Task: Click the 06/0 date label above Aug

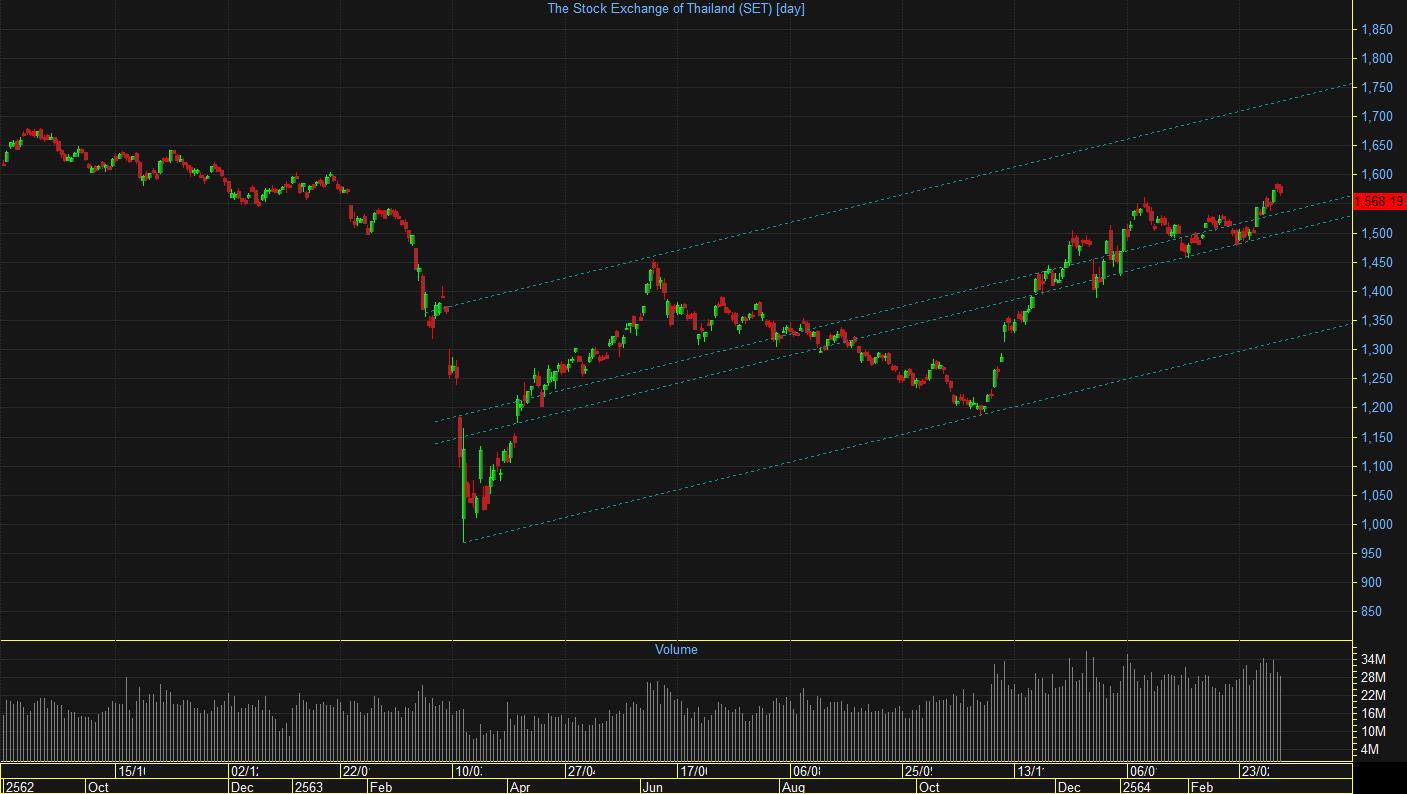Action: click(806, 772)
